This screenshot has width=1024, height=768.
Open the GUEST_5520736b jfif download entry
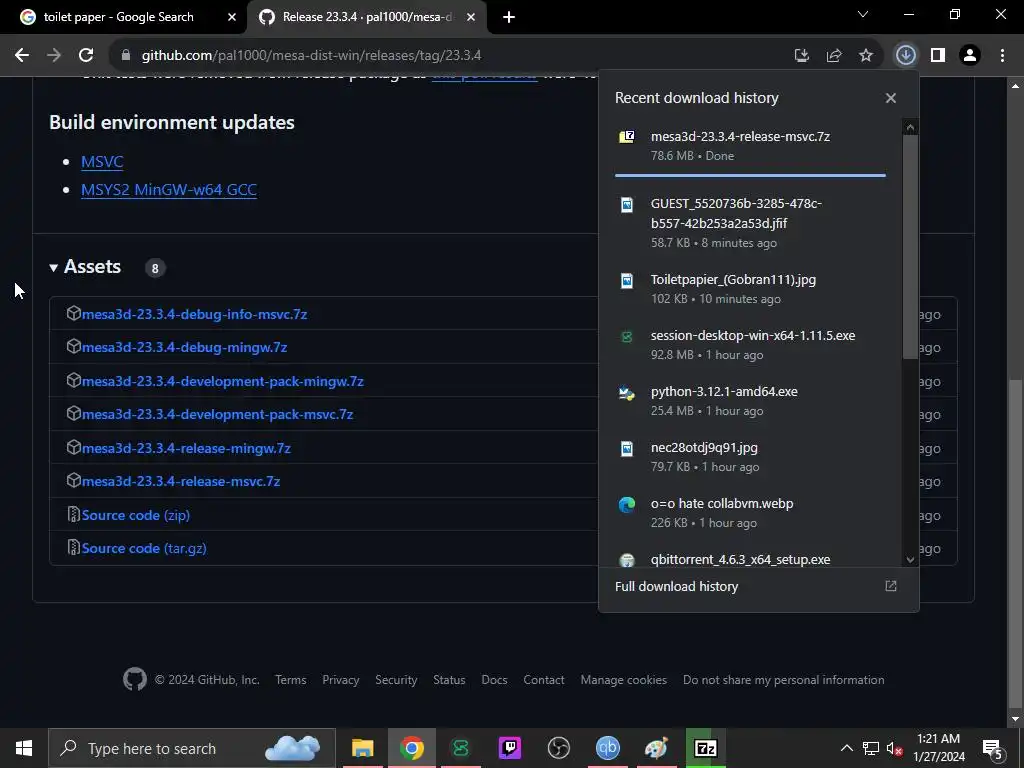pos(750,223)
